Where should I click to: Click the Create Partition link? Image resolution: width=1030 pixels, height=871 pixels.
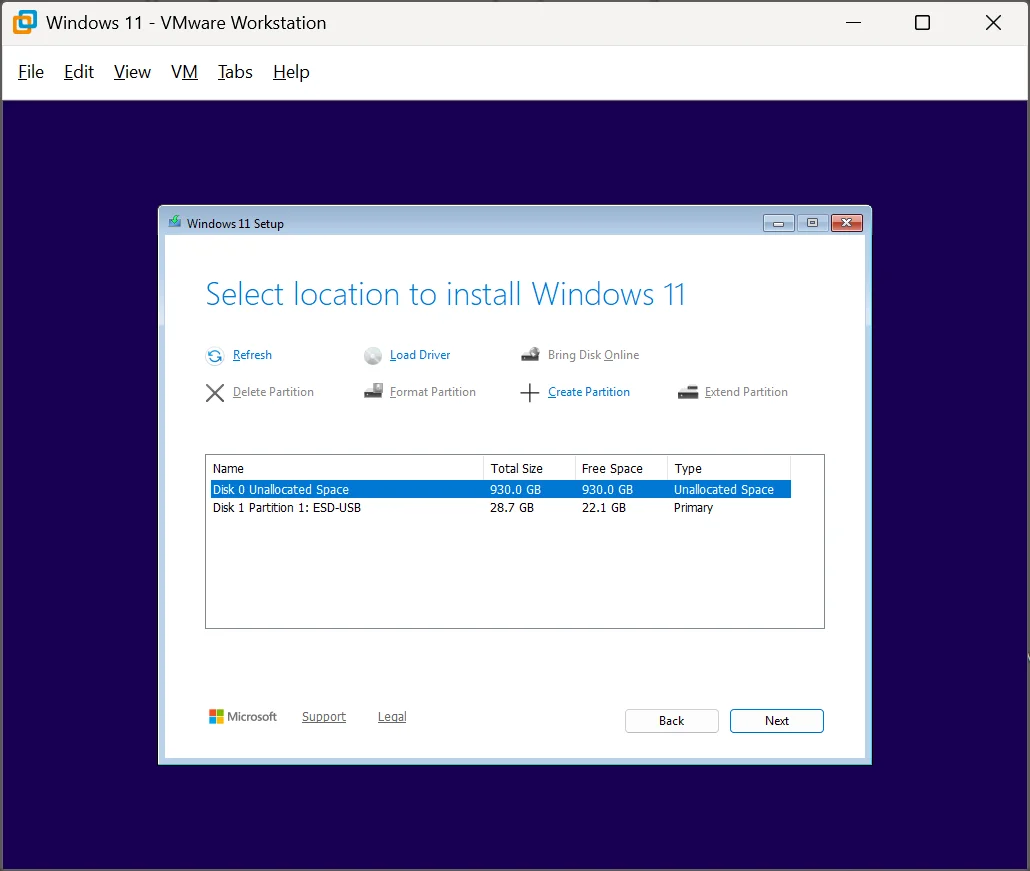pyautogui.click(x=589, y=392)
